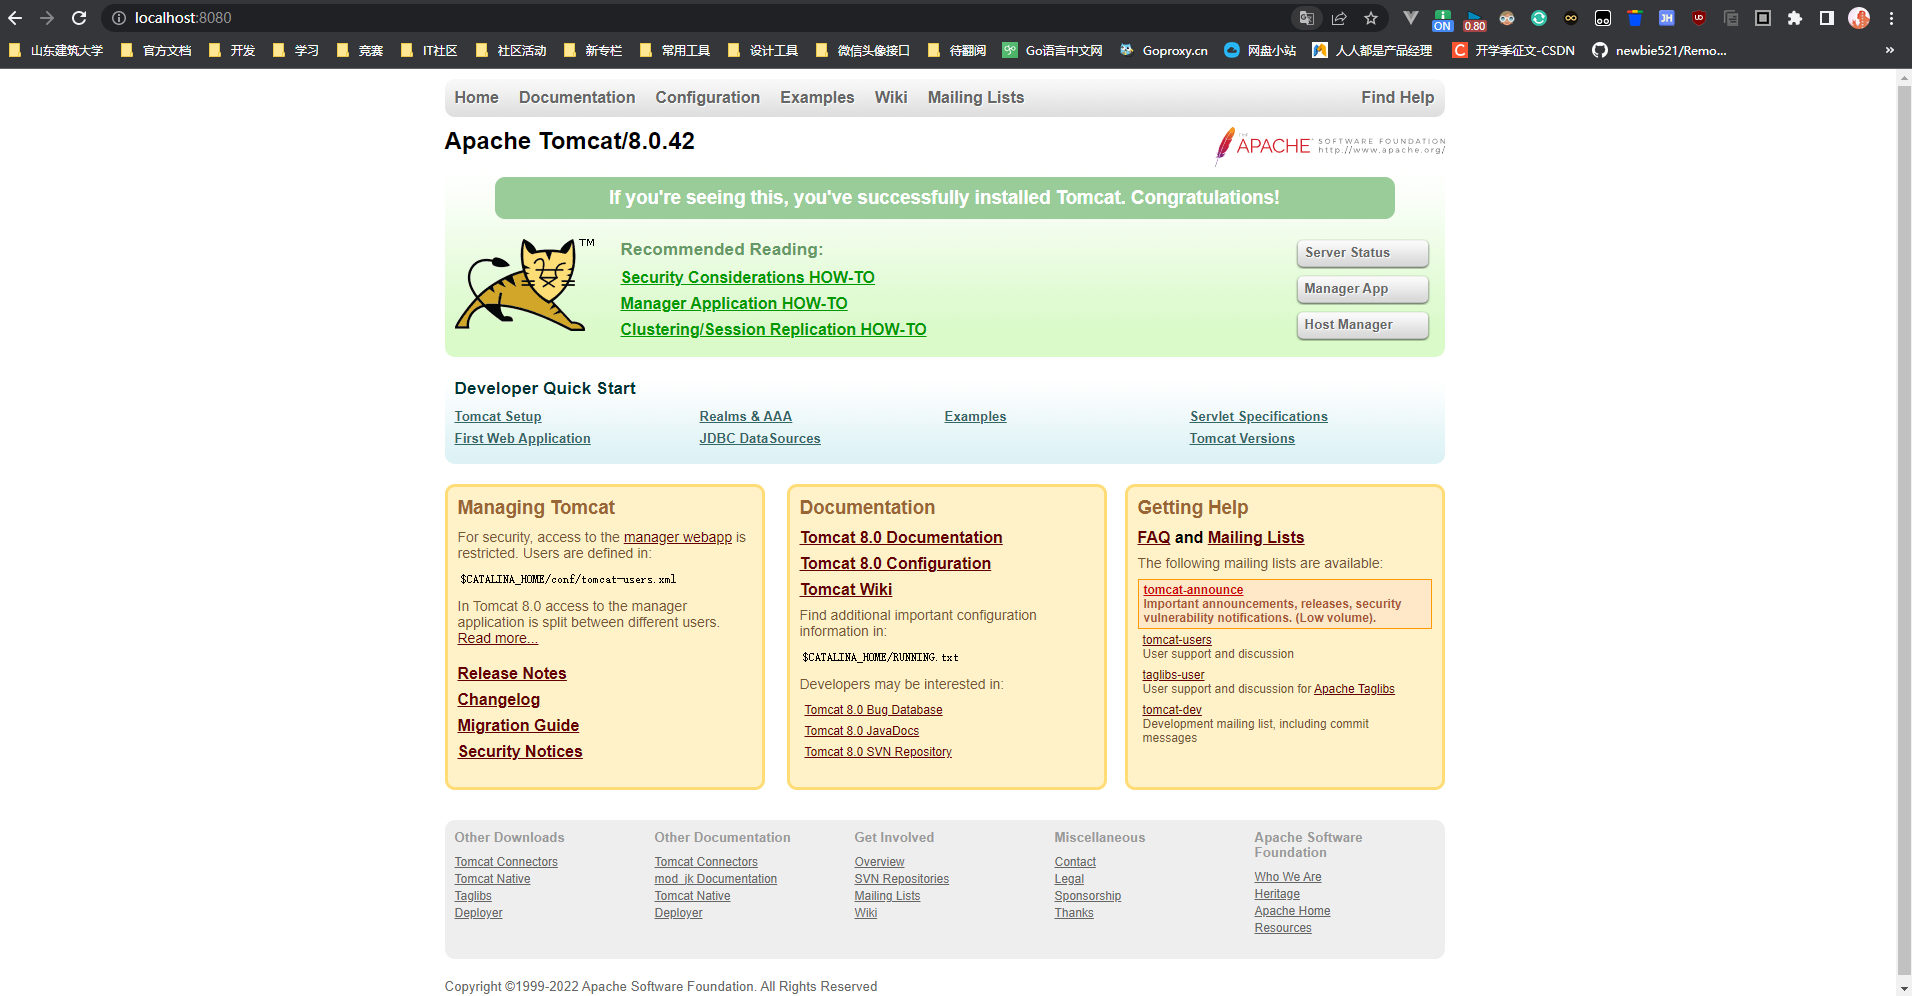The image size is (1912, 996).
Task: Open Examples in Tomcat nav bar
Action: [817, 97]
